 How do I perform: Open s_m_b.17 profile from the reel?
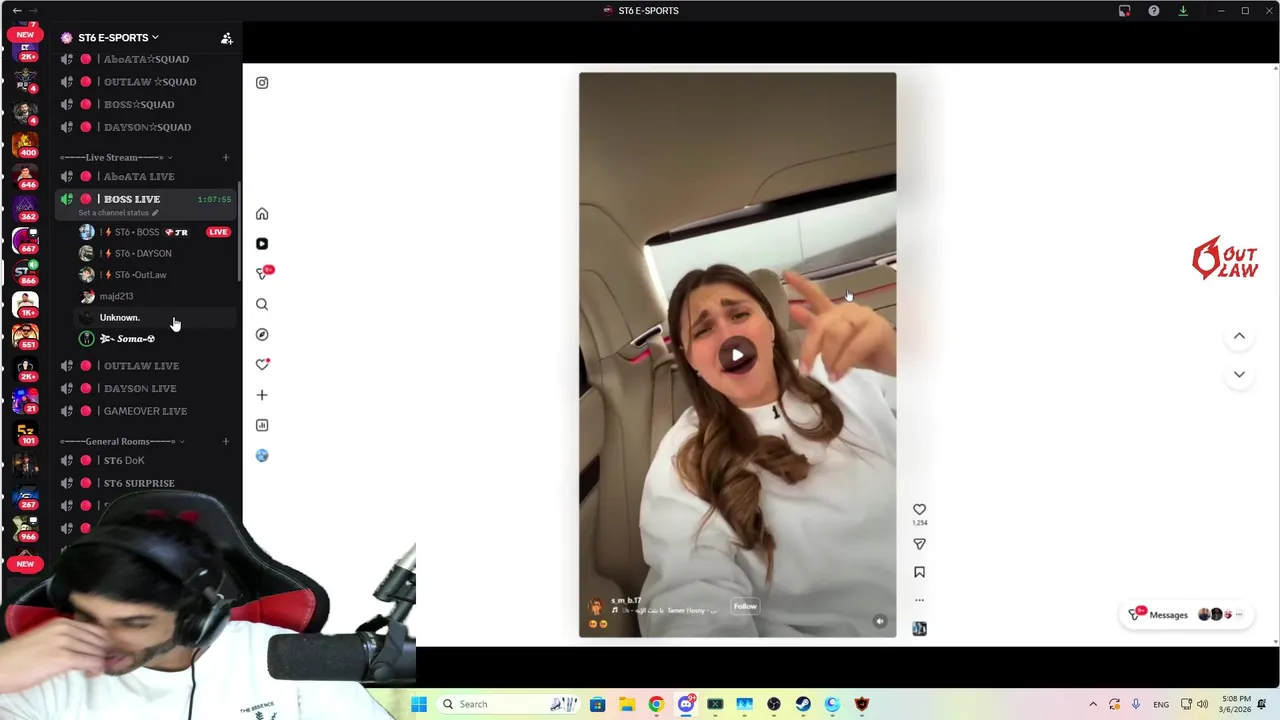coord(626,600)
